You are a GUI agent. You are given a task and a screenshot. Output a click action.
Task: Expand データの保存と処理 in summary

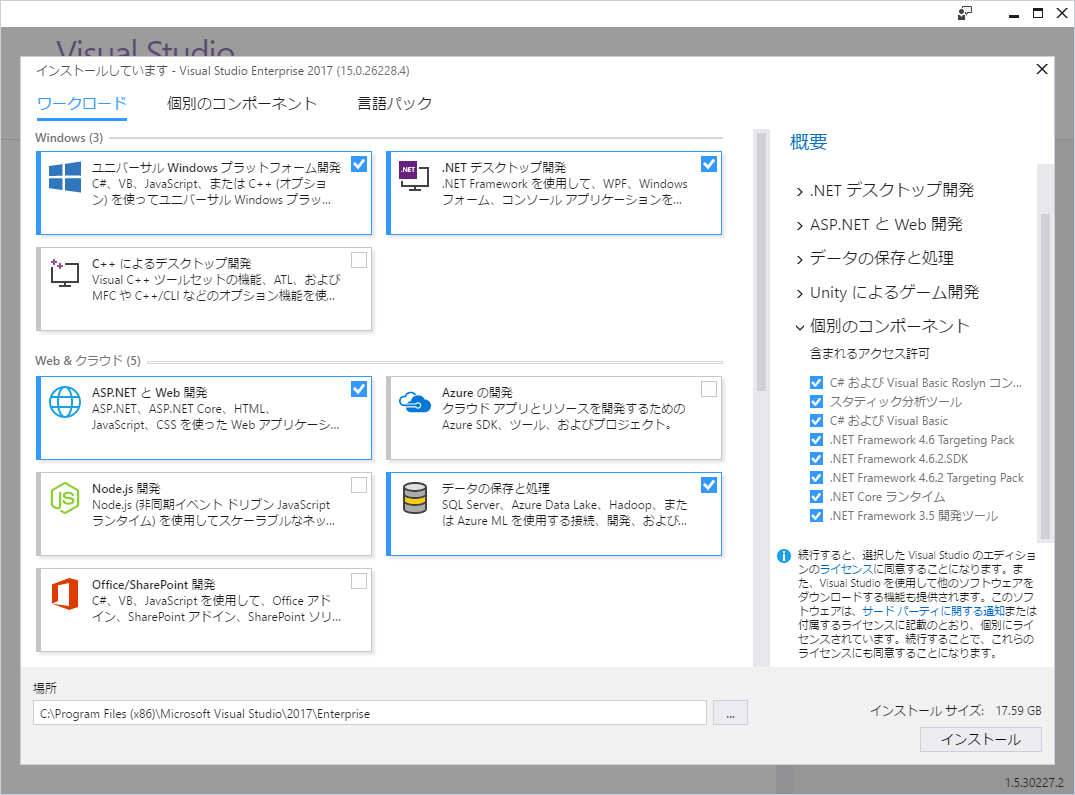pos(799,259)
